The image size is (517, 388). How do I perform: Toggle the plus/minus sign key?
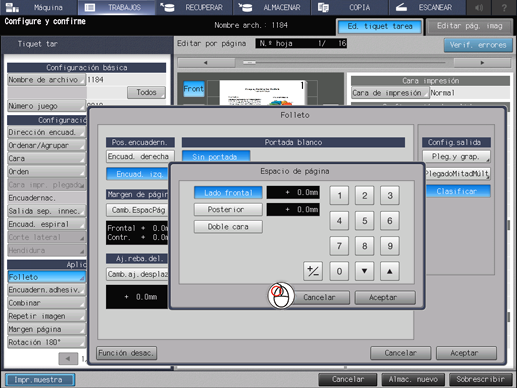coord(313,271)
